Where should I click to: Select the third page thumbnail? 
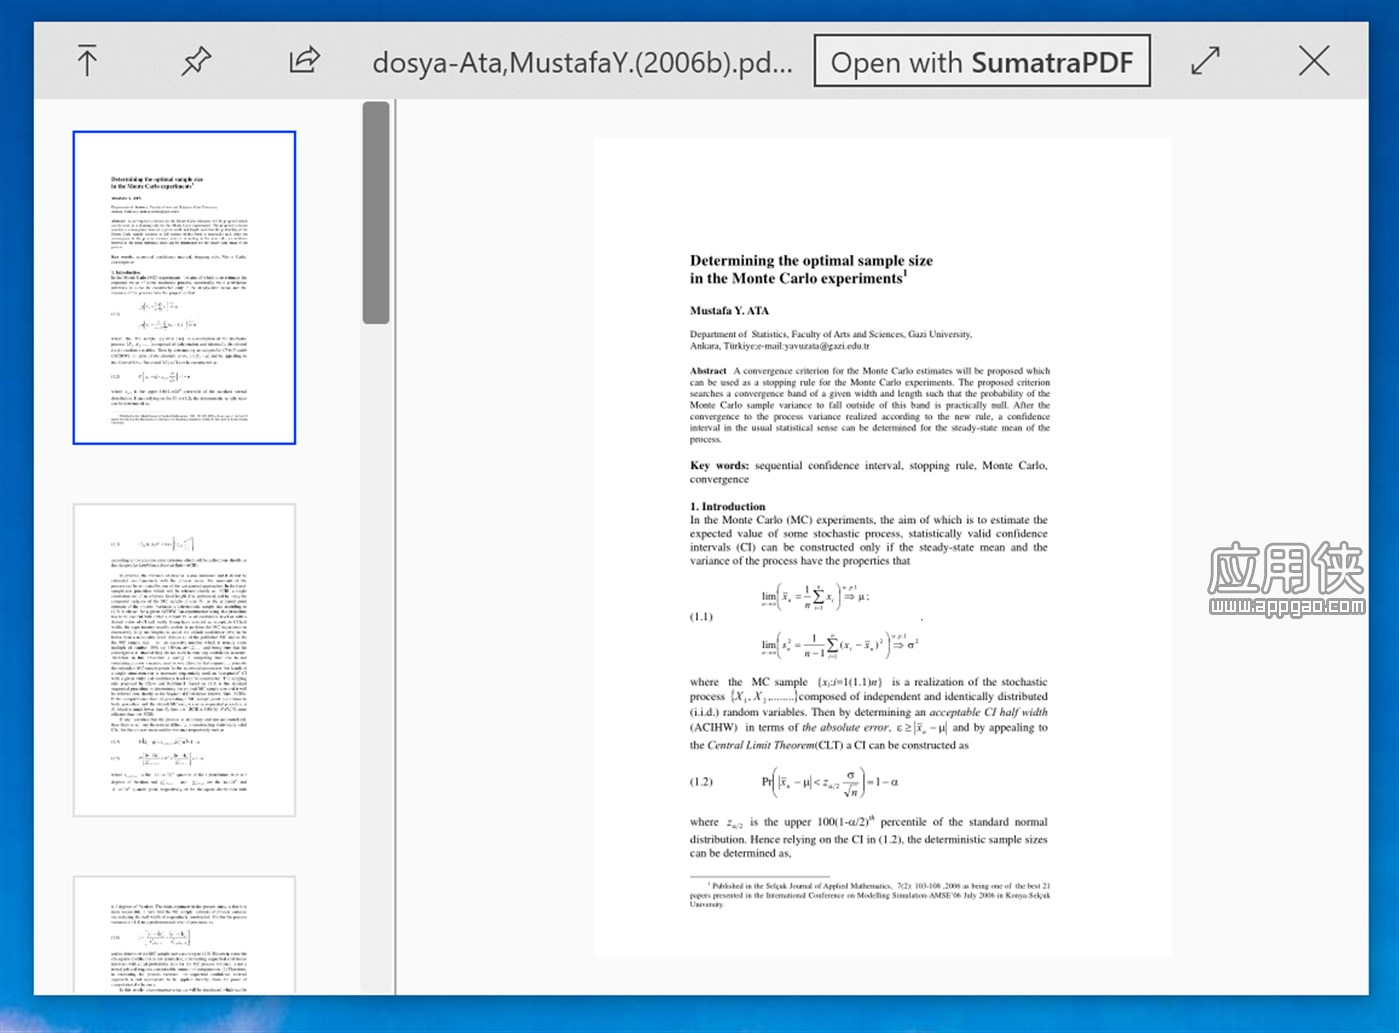184,935
